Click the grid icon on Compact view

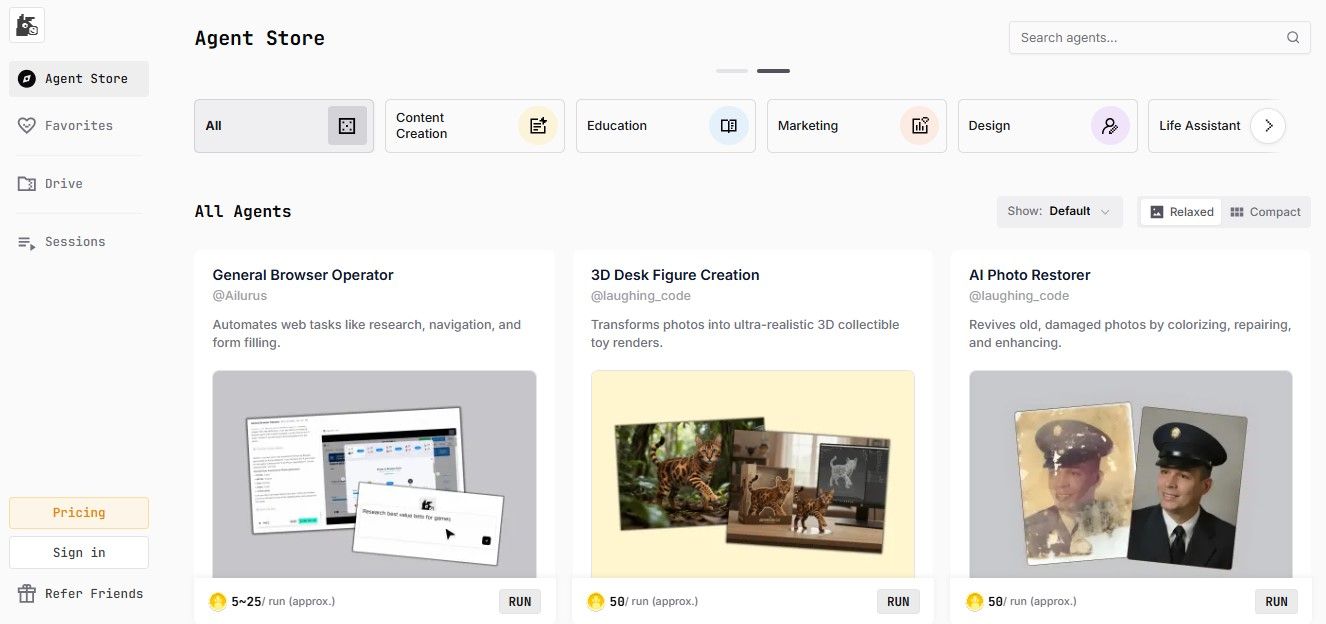(x=1237, y=212)
